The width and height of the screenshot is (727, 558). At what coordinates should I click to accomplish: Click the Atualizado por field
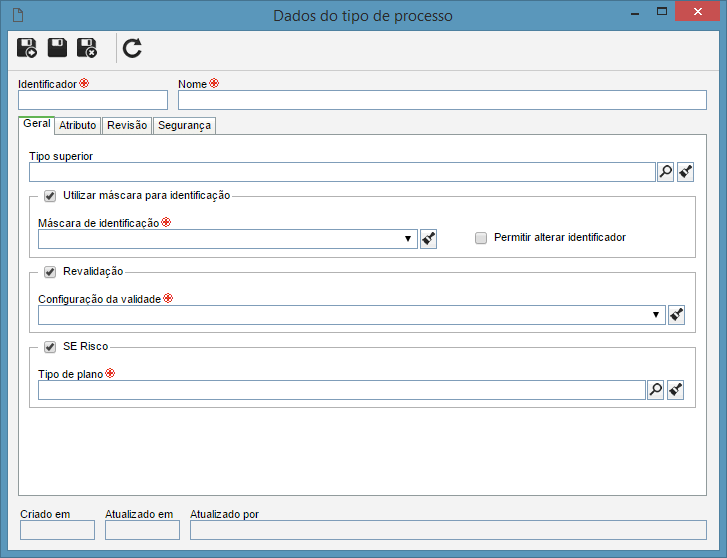pyautogui.click(x=448, y=530)
